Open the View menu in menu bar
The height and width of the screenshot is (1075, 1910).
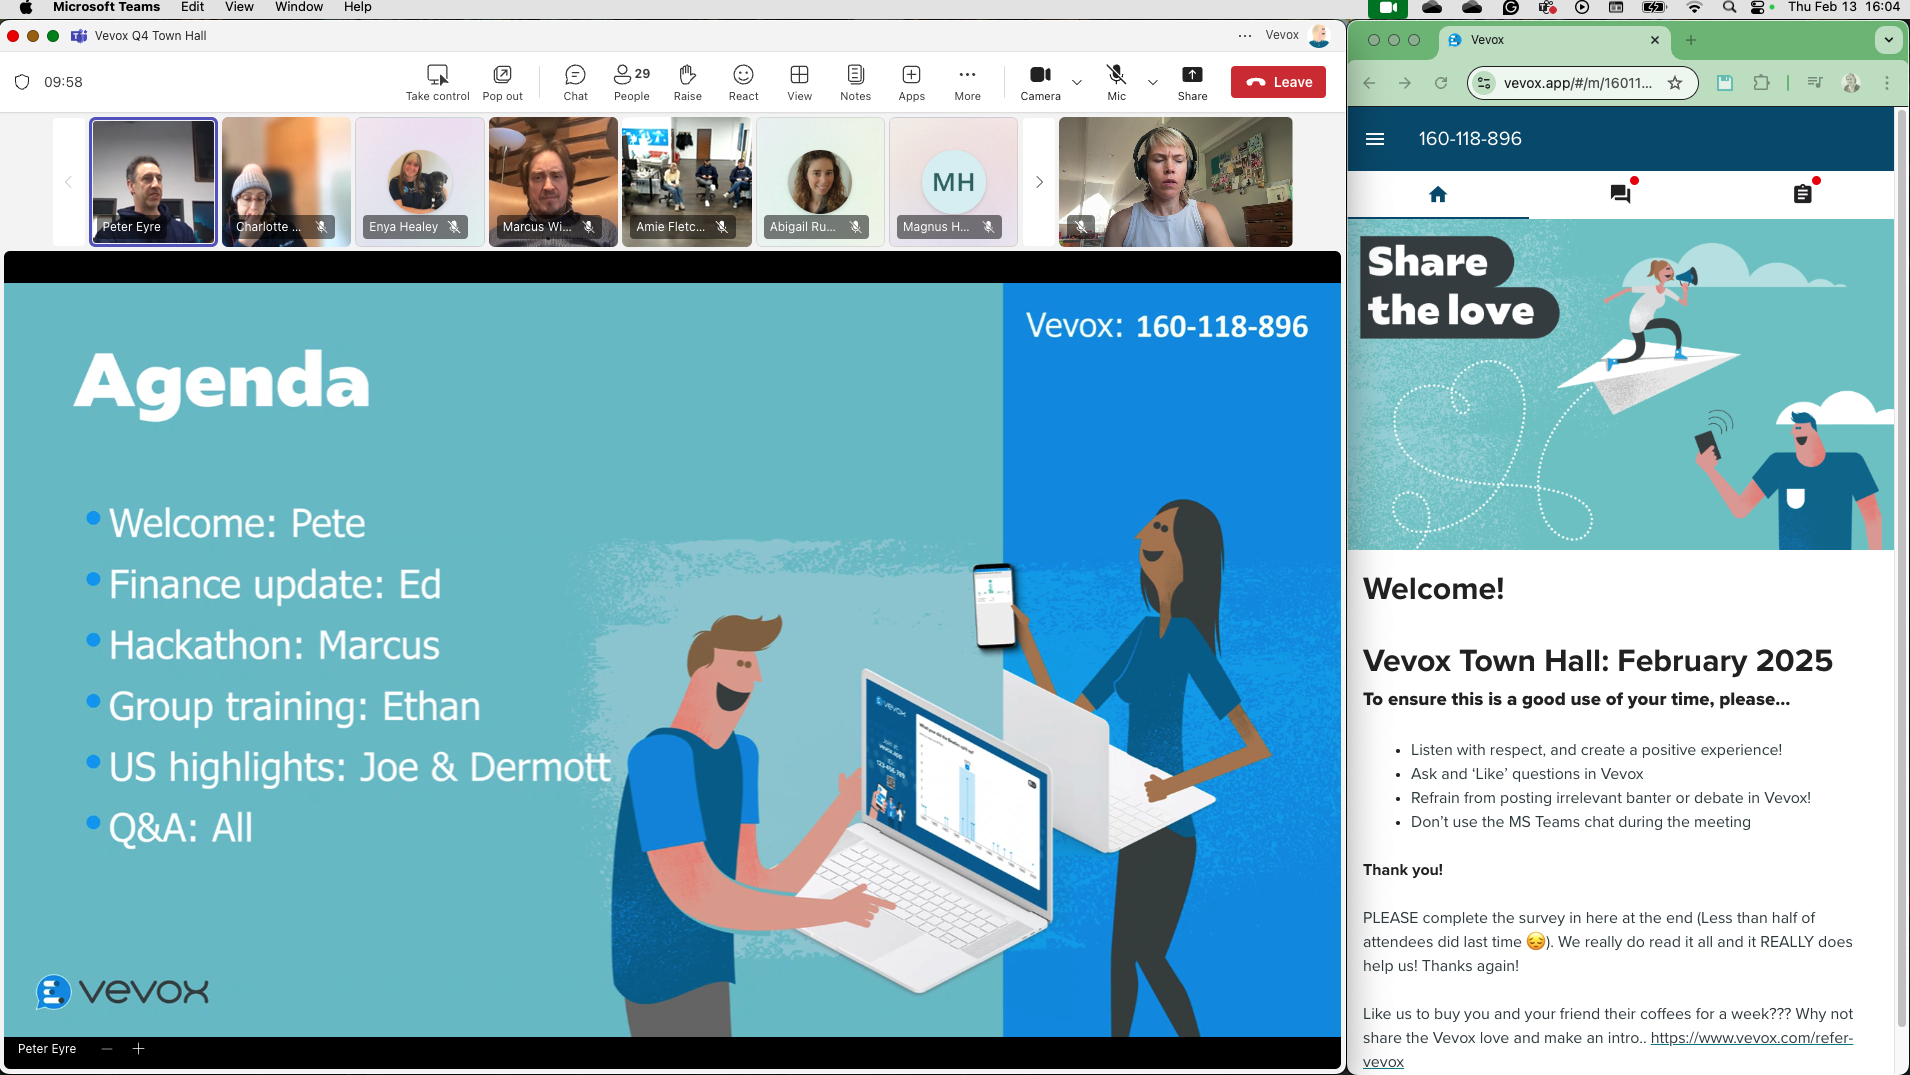coord(239,7)
